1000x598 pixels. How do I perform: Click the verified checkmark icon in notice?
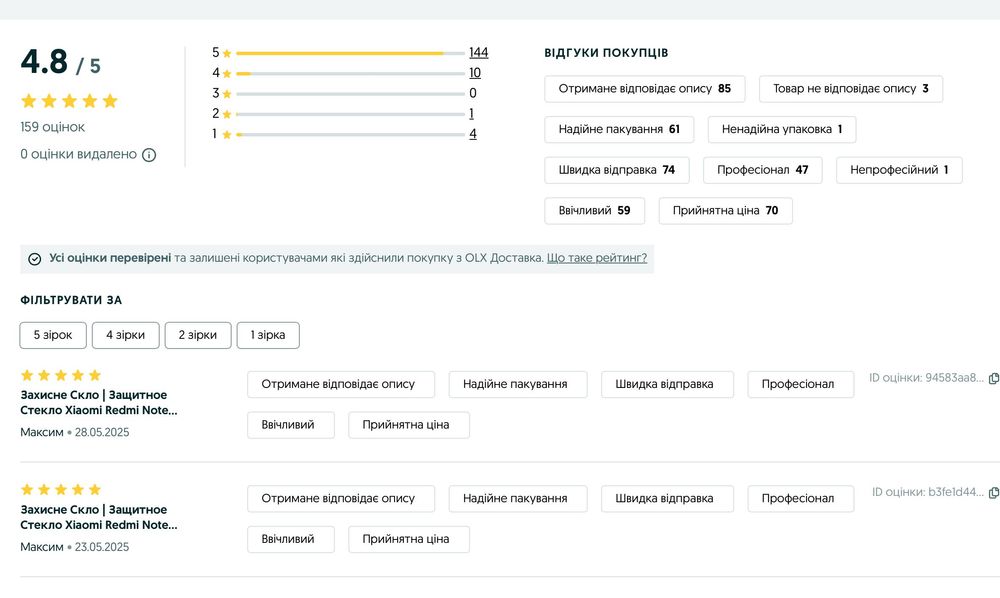[35, 258]
